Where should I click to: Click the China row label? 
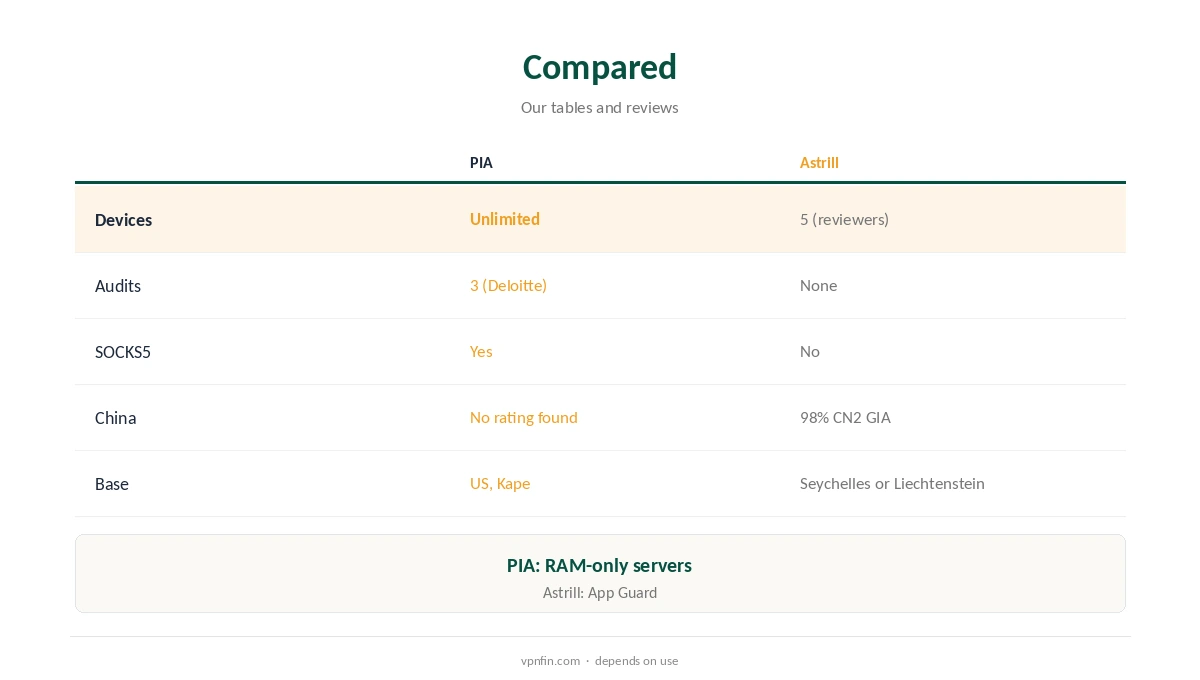click(115, 418)
